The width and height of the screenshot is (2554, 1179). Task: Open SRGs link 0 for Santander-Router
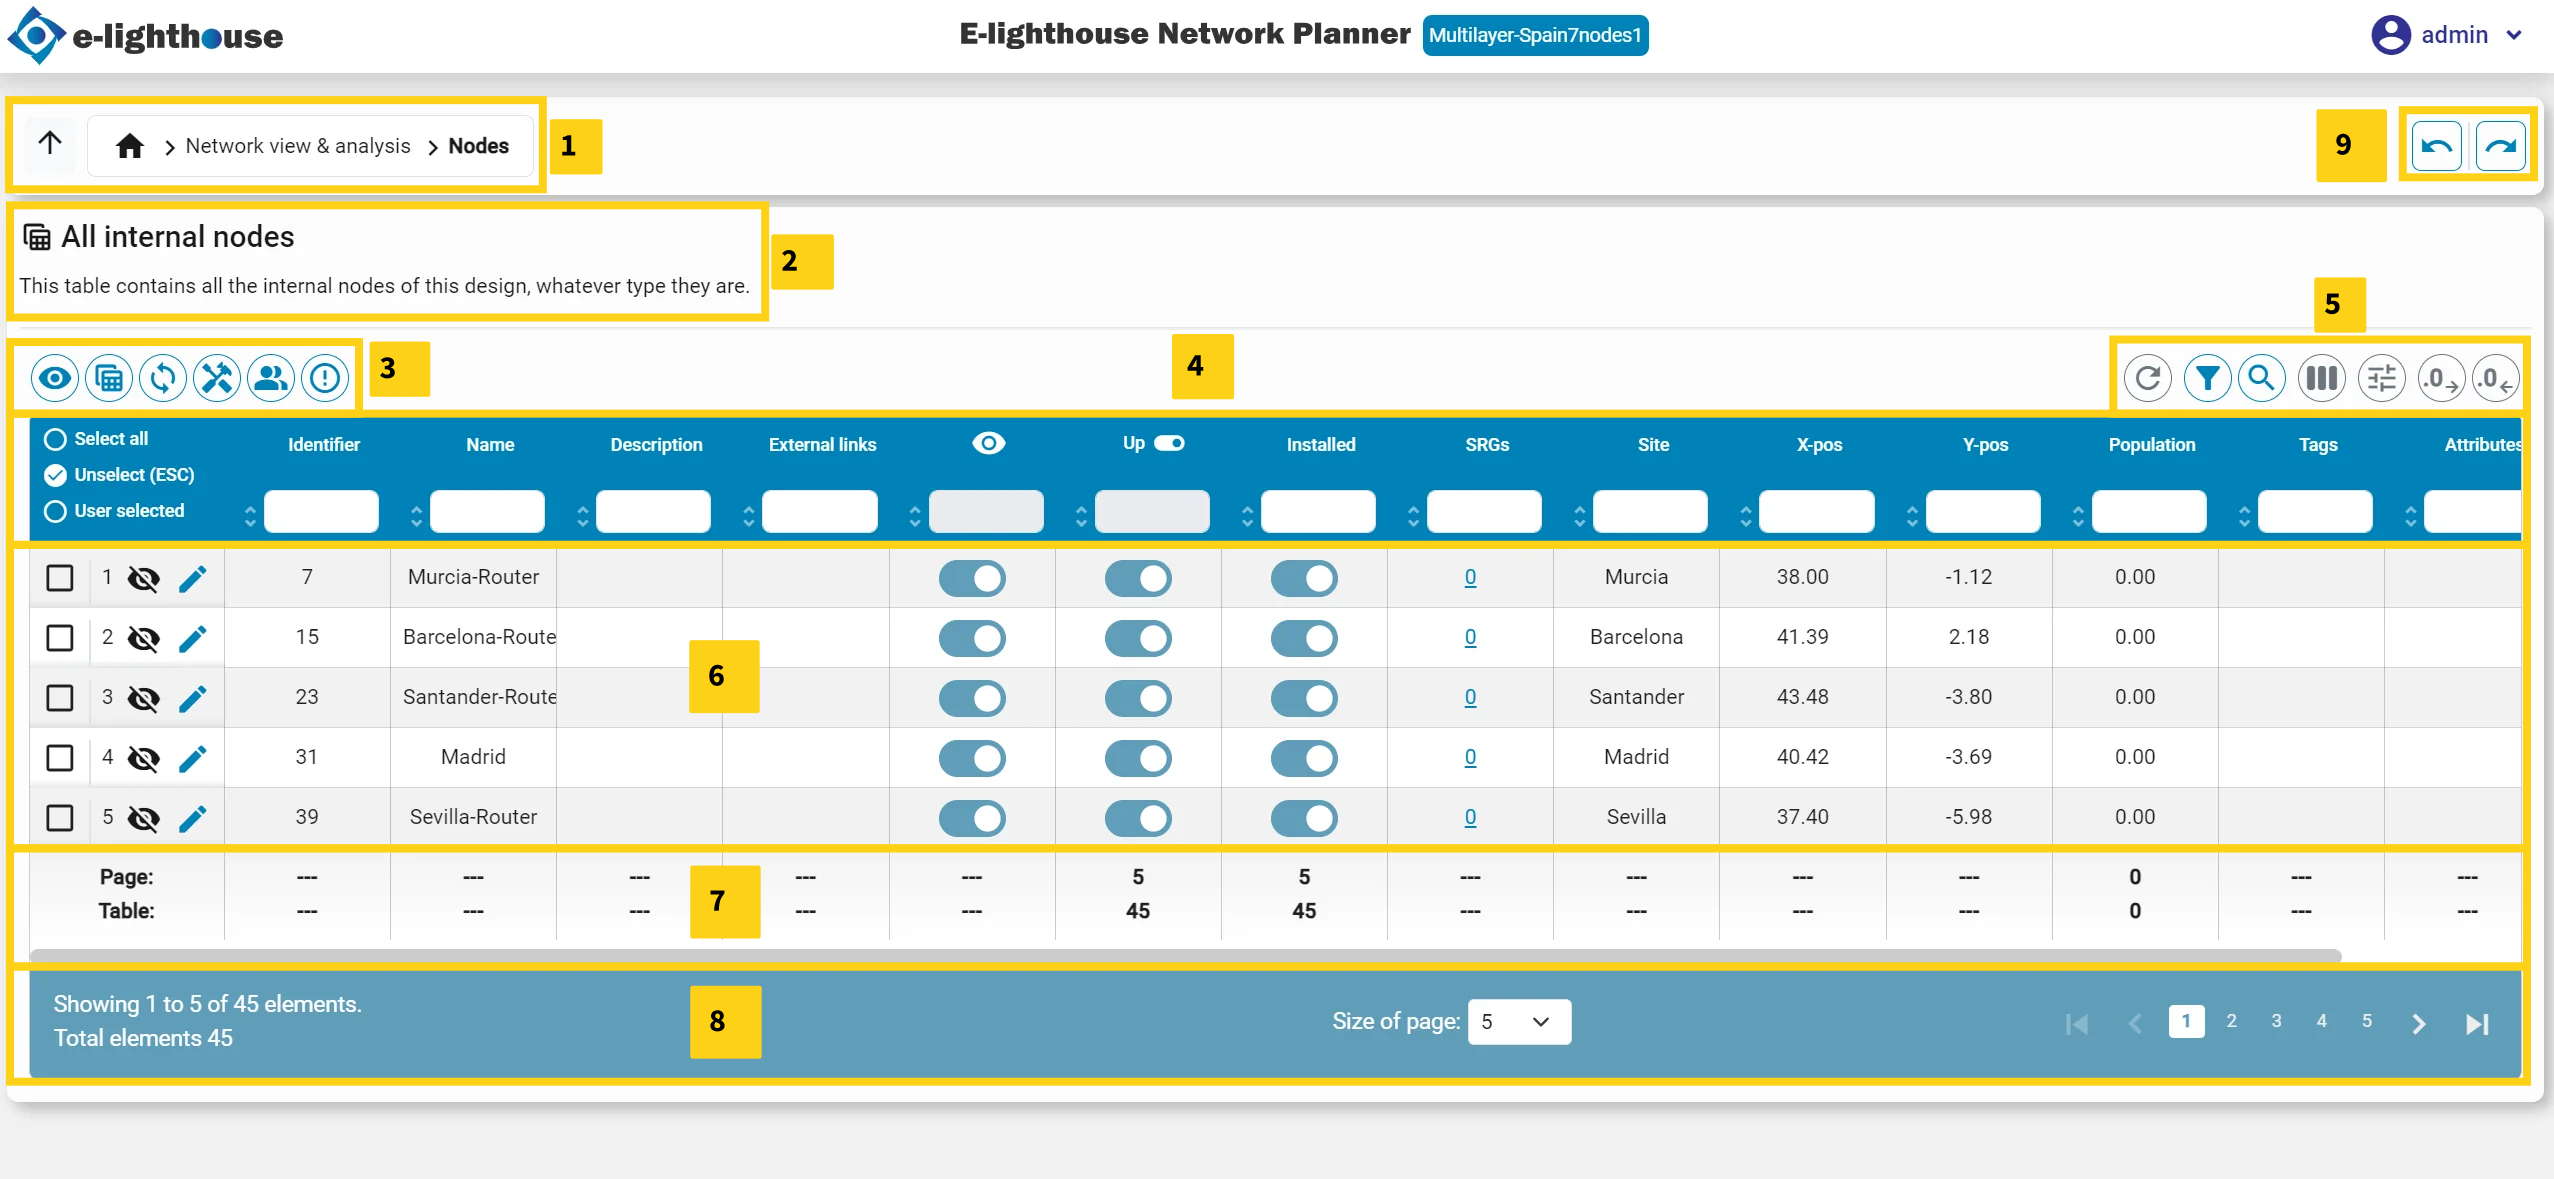coord(1470,697)
